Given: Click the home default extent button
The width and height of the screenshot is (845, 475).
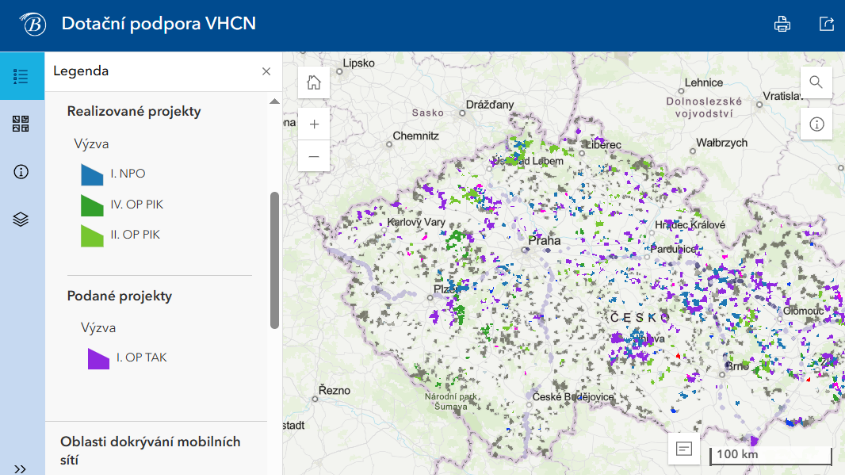Looking at the screenshot, I should coord(314,83).
